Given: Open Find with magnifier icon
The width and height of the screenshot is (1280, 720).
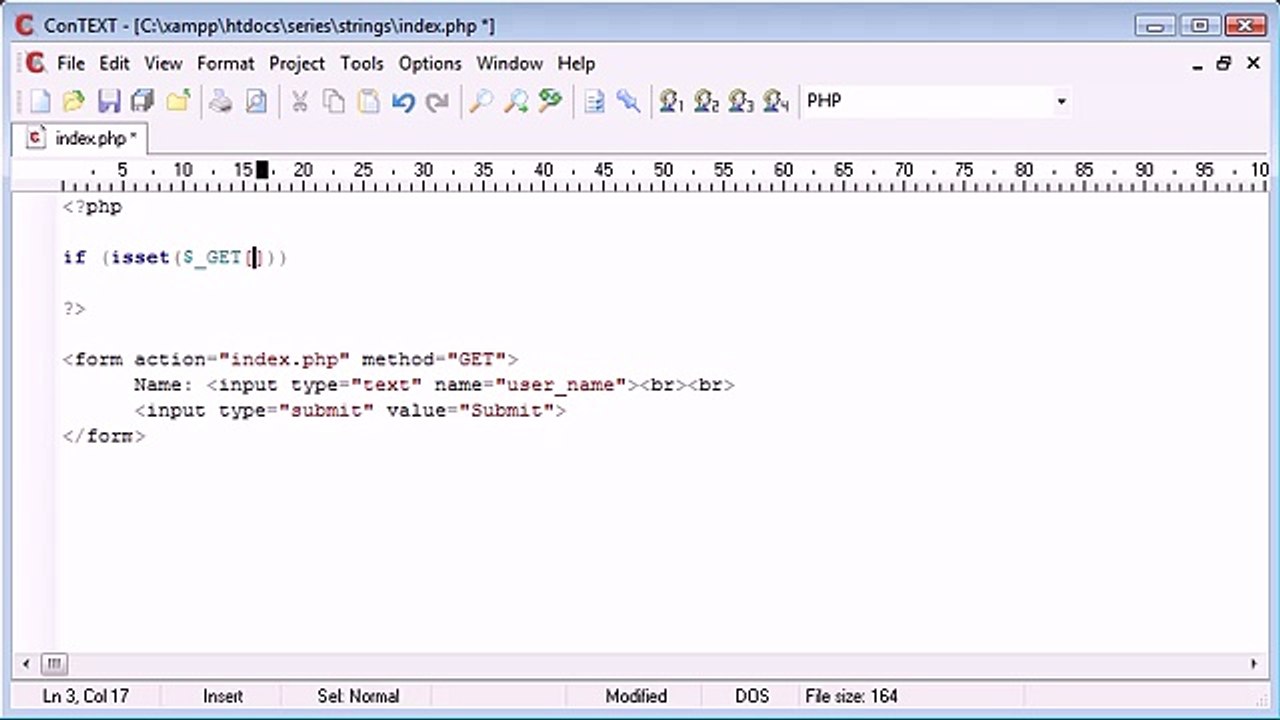Looking at the screenshot, I should tap(481, 101).
